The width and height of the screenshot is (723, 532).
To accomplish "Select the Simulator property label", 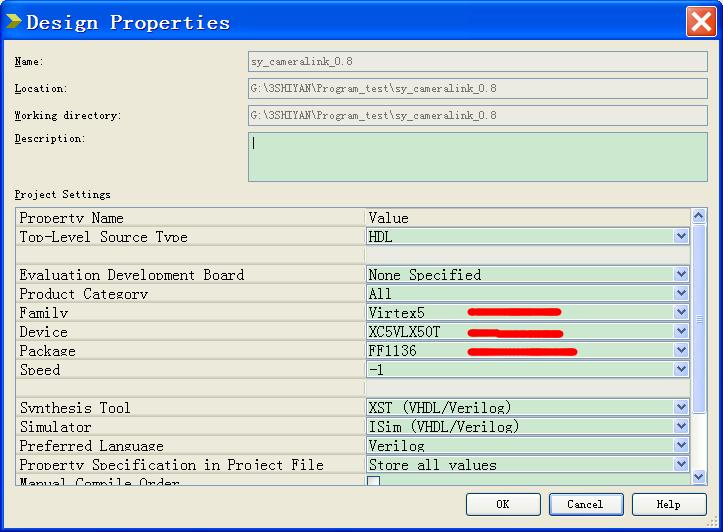I will tap(56, 427).
